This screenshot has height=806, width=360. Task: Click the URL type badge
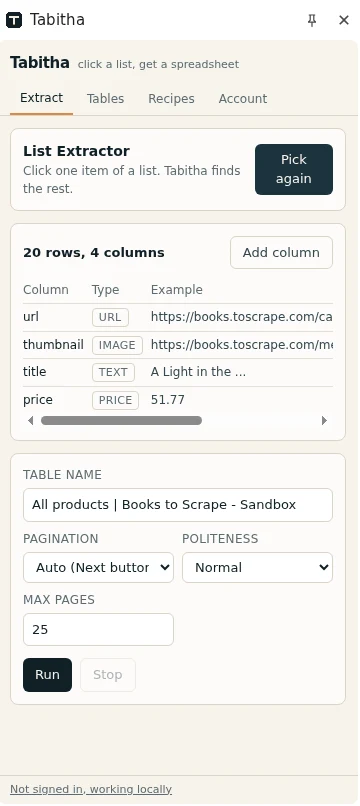pos(110,317)
